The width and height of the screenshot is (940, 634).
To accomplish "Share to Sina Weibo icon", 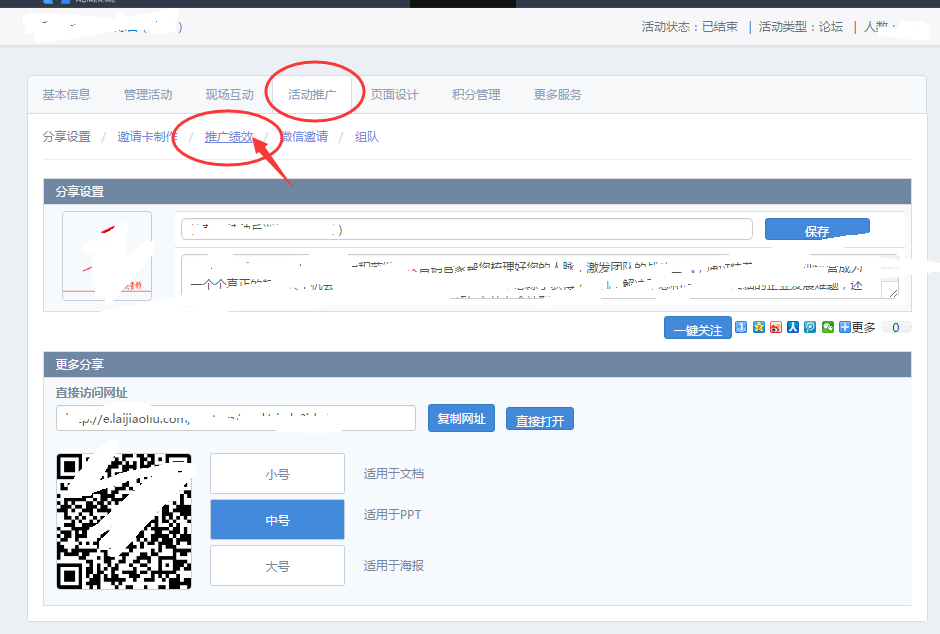I will [x=776, y=327].
